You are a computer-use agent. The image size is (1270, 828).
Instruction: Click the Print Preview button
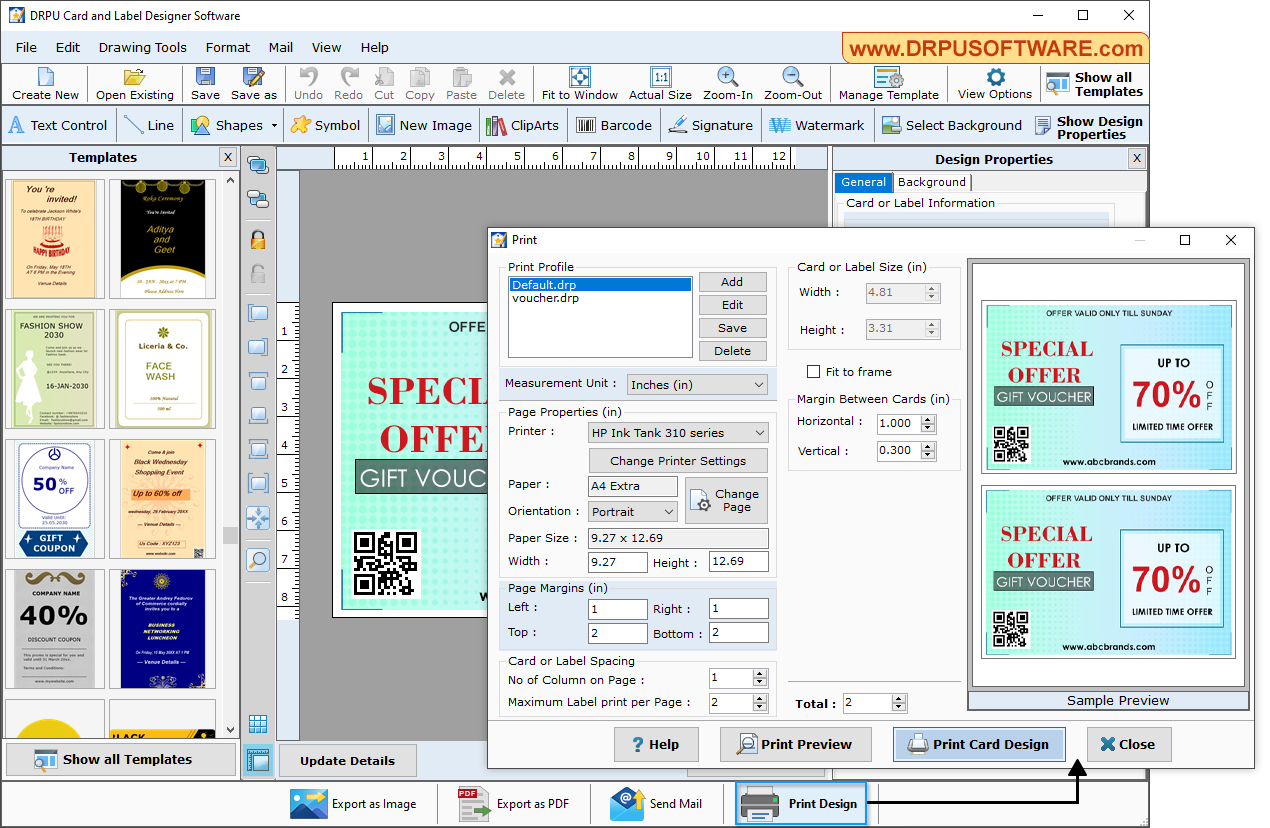(795, 744)
